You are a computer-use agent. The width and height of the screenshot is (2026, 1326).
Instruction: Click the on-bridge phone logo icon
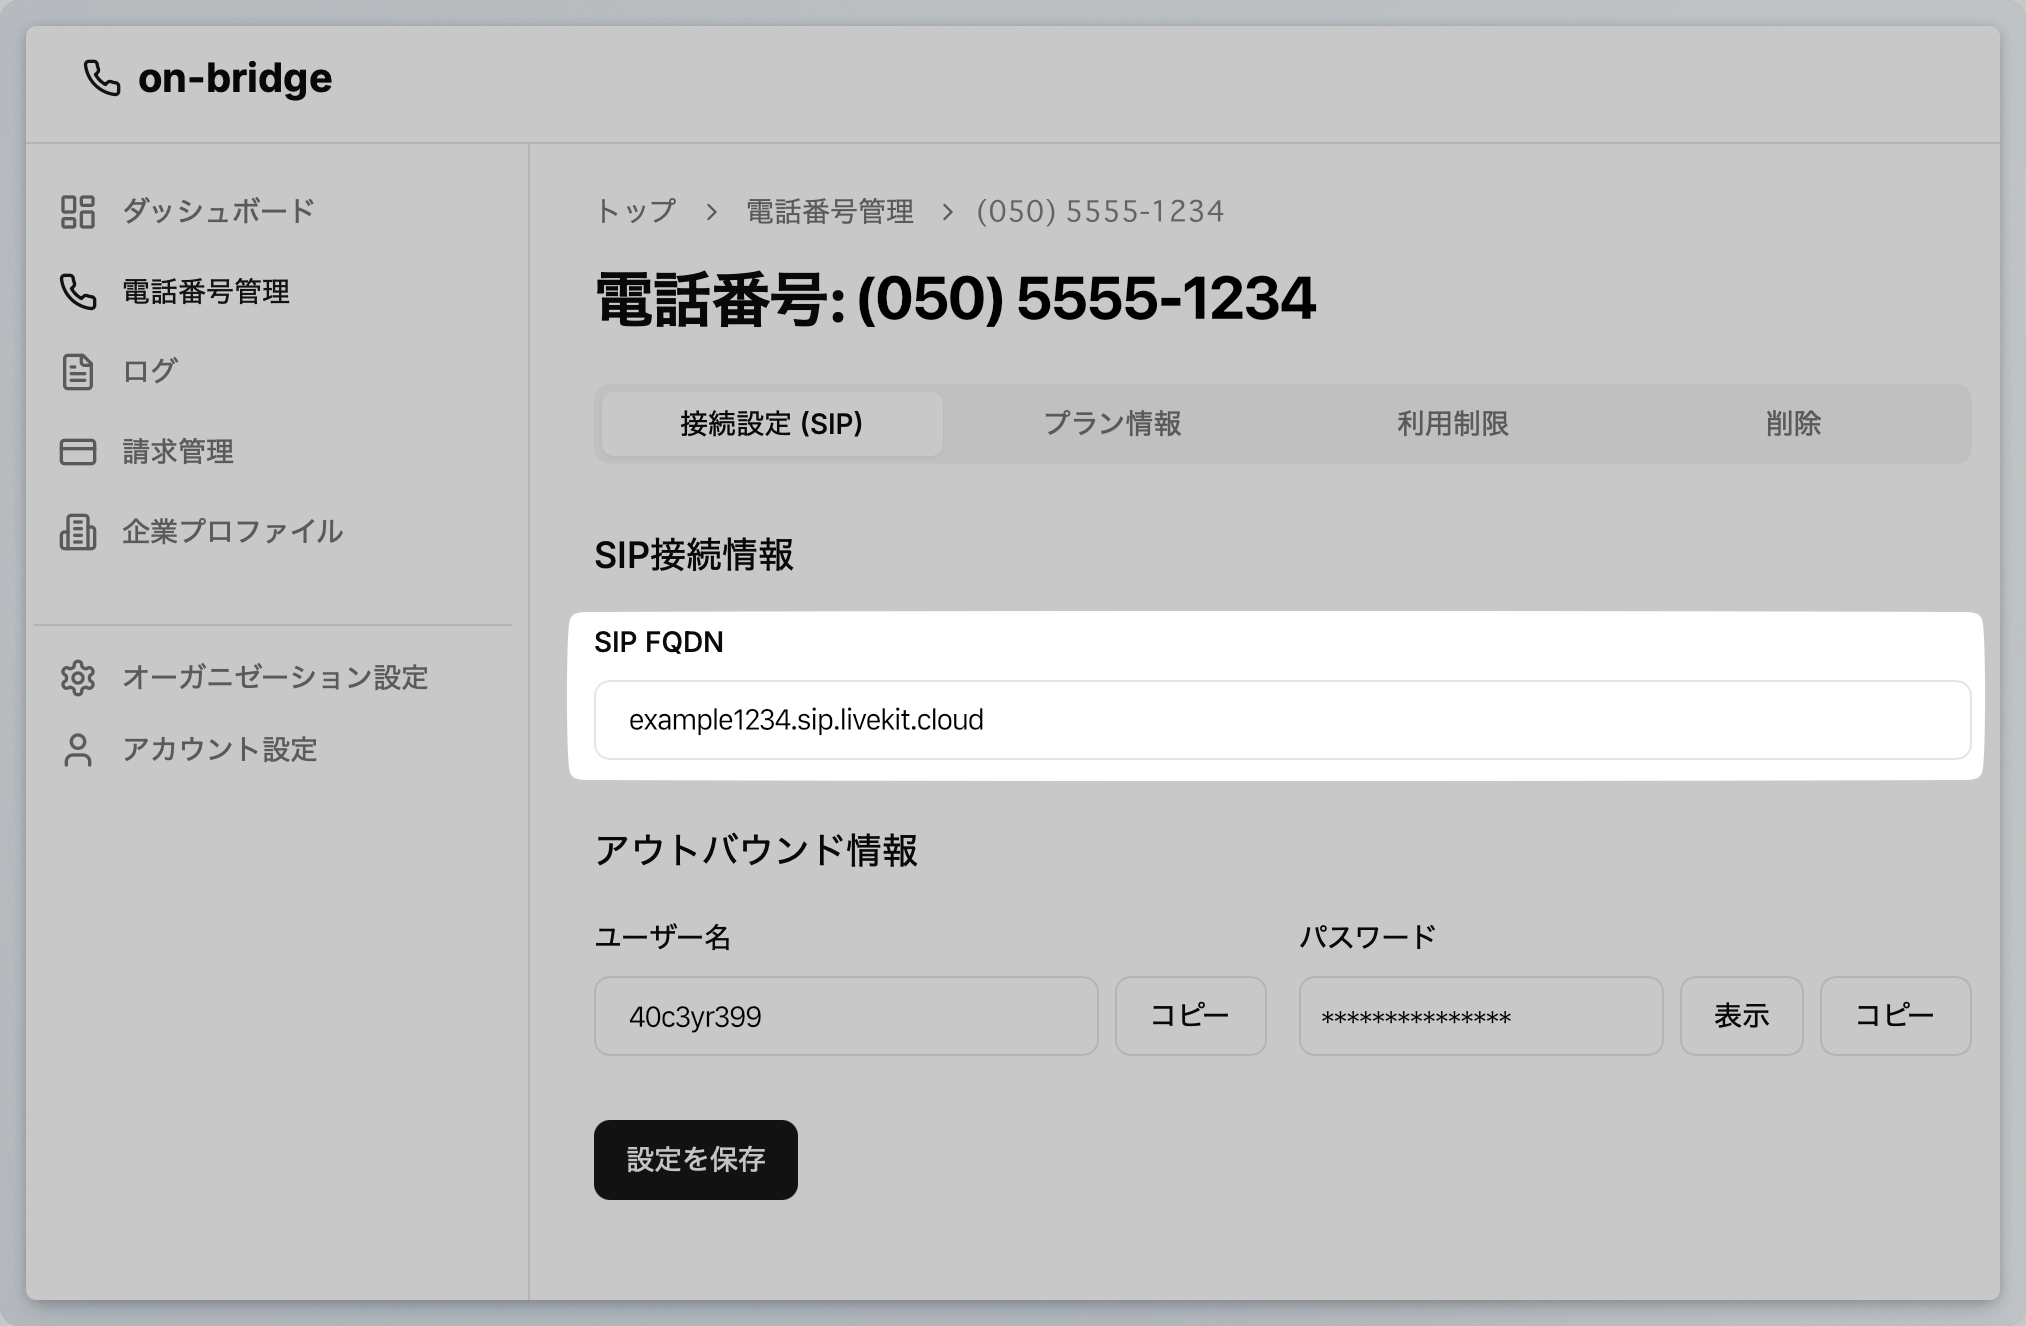click(x=103, y=77)
